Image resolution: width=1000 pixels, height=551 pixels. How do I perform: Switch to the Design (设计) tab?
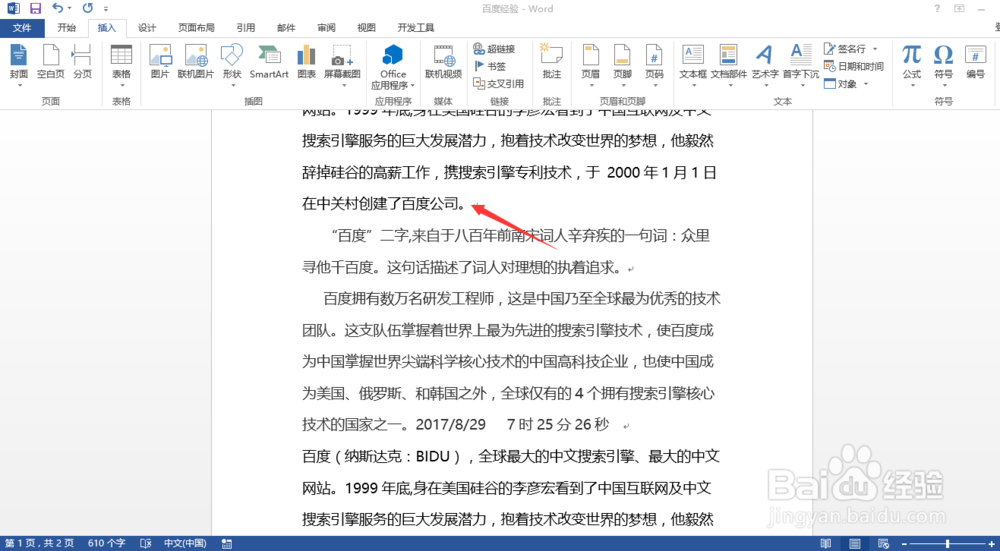(147, 27)
